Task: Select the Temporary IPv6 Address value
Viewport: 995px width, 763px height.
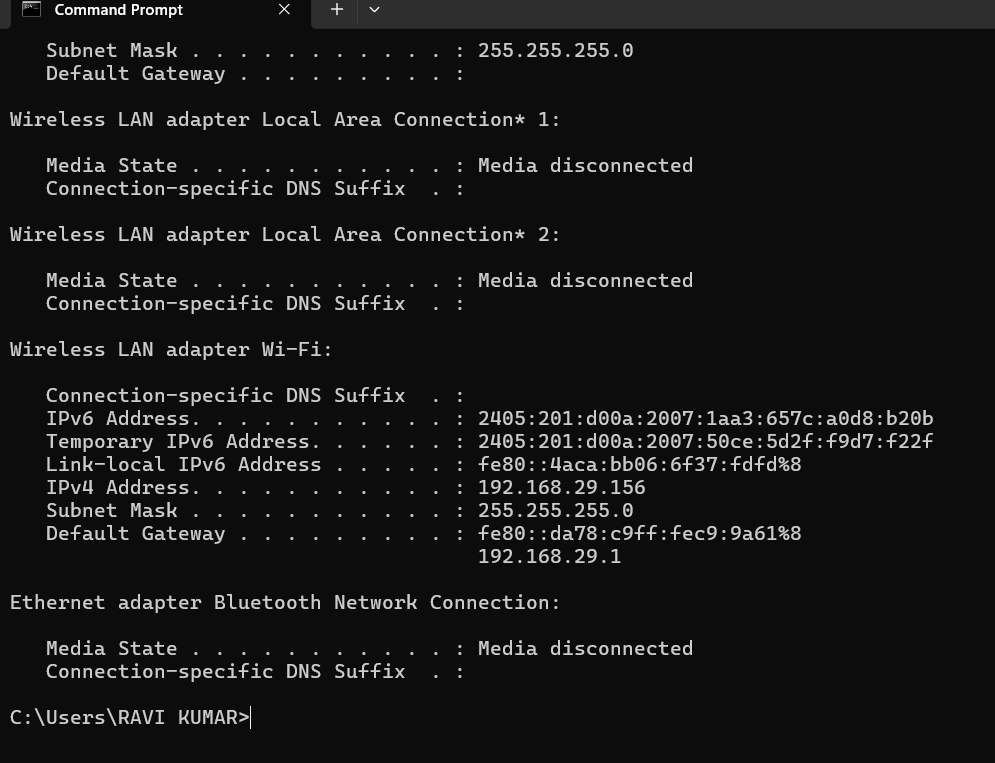Action: 705,441
